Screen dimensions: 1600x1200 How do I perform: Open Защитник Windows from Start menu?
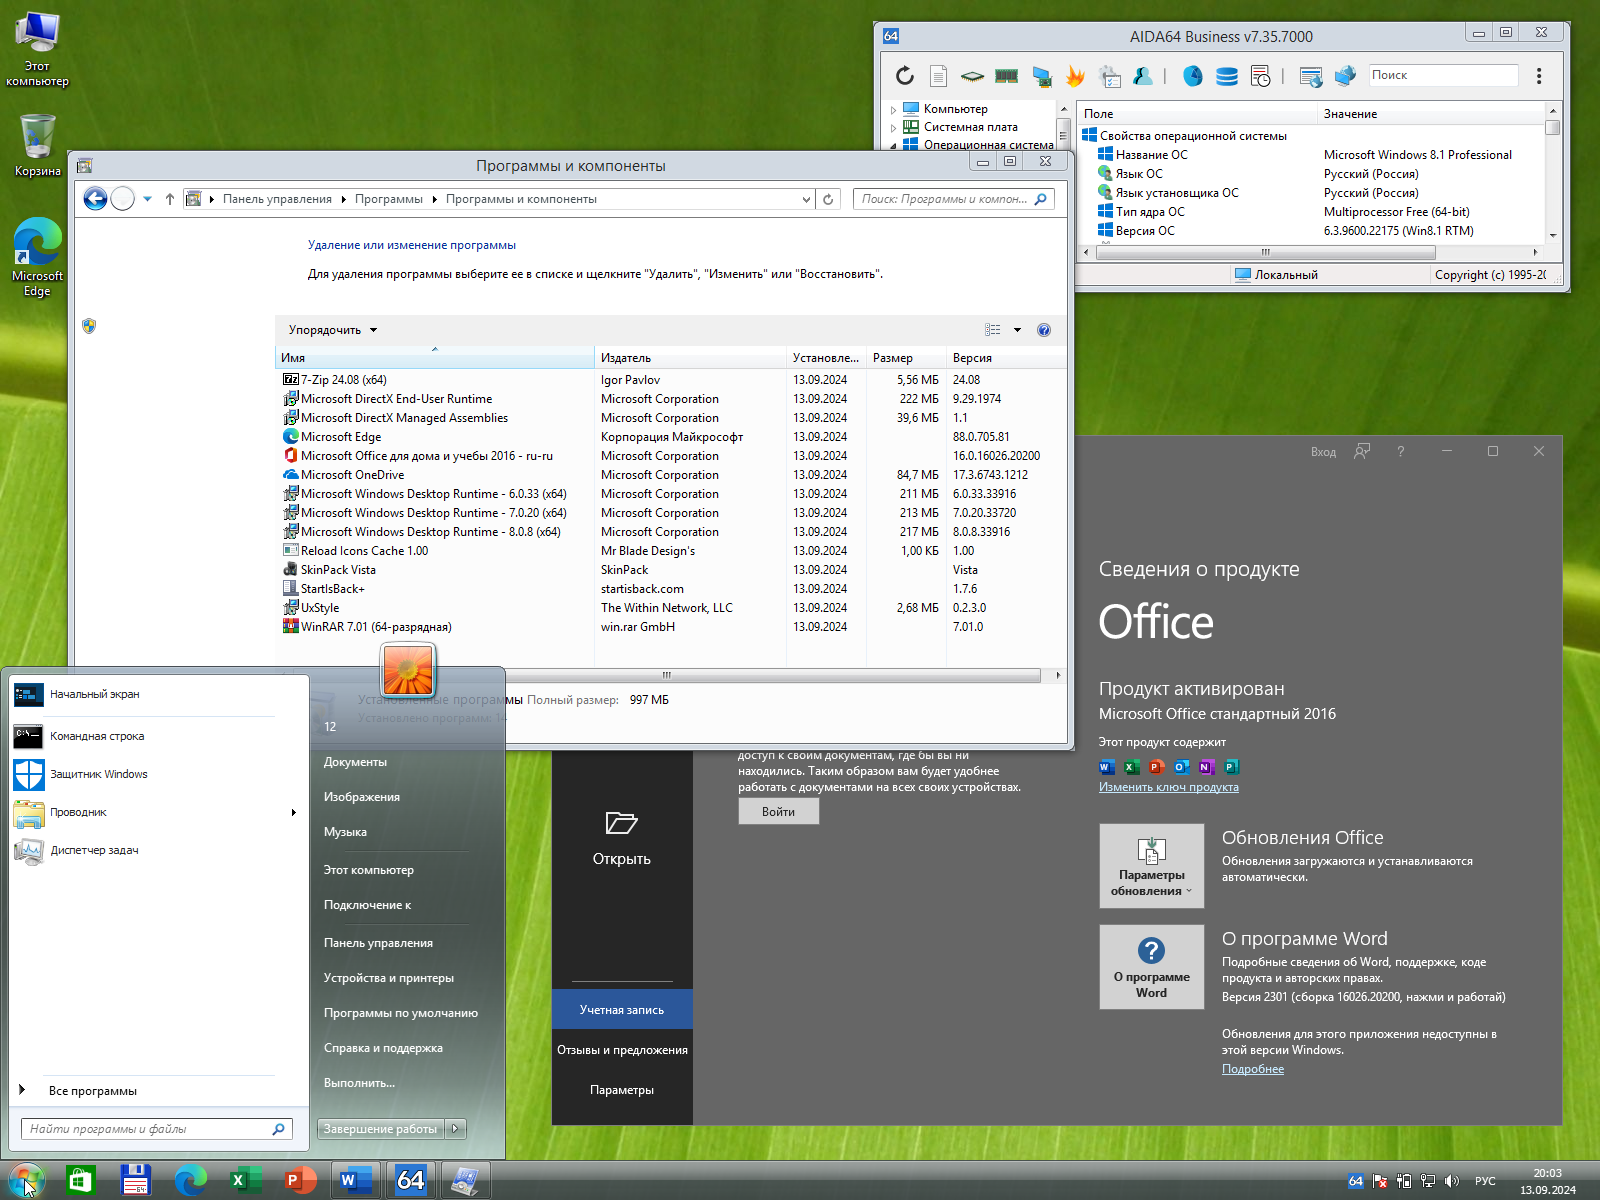coord(98,774)
